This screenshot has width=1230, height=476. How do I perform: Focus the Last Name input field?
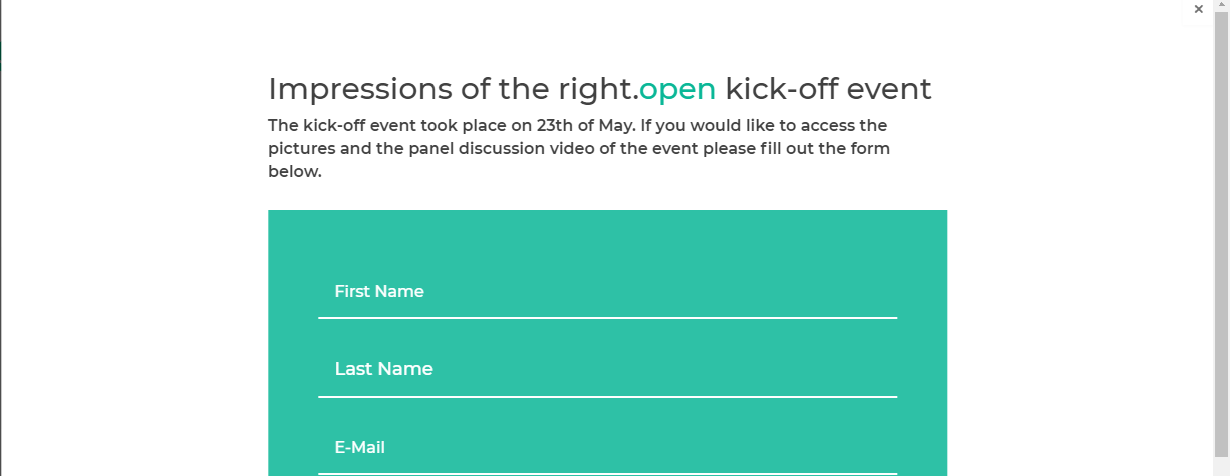[x=607, y=369]
